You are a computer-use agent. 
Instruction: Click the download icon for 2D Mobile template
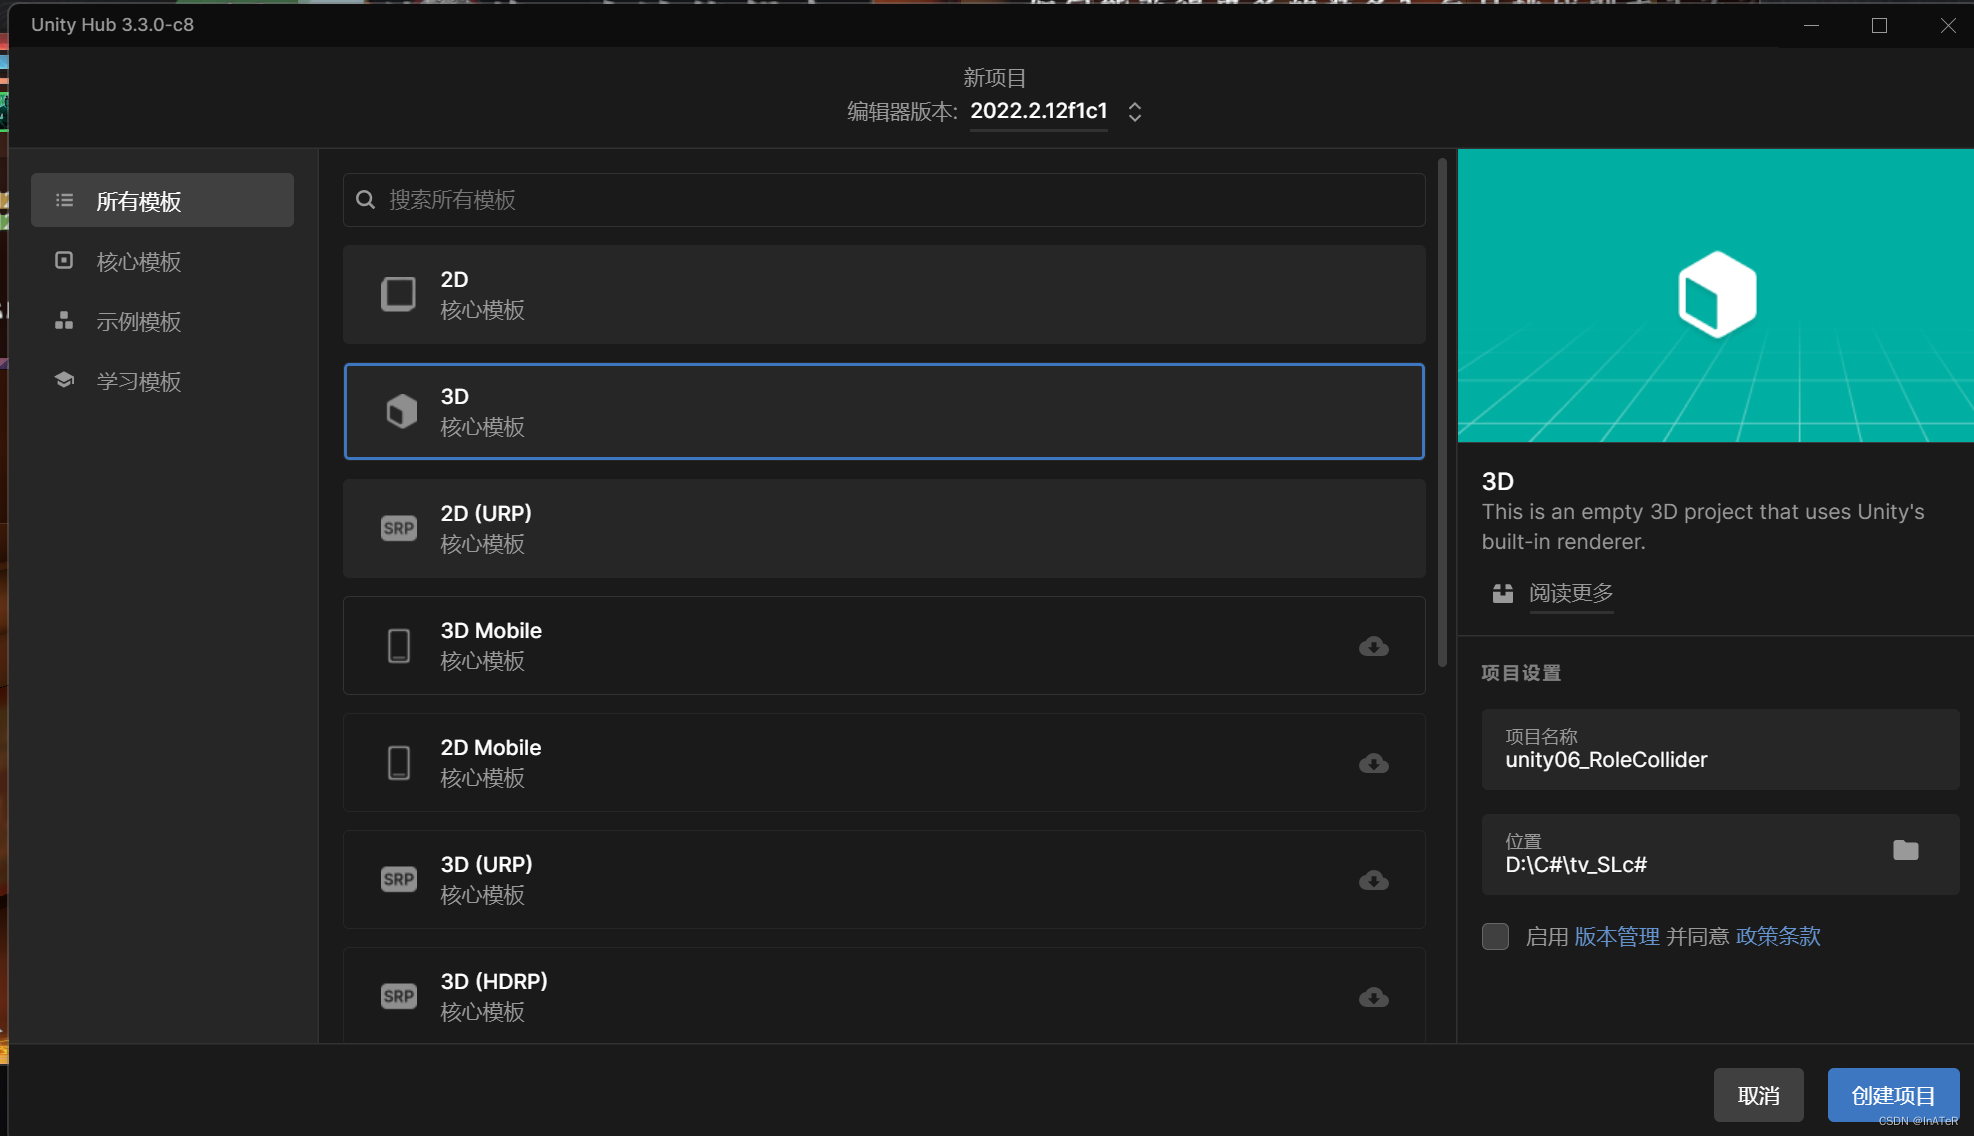(1373, 763)
